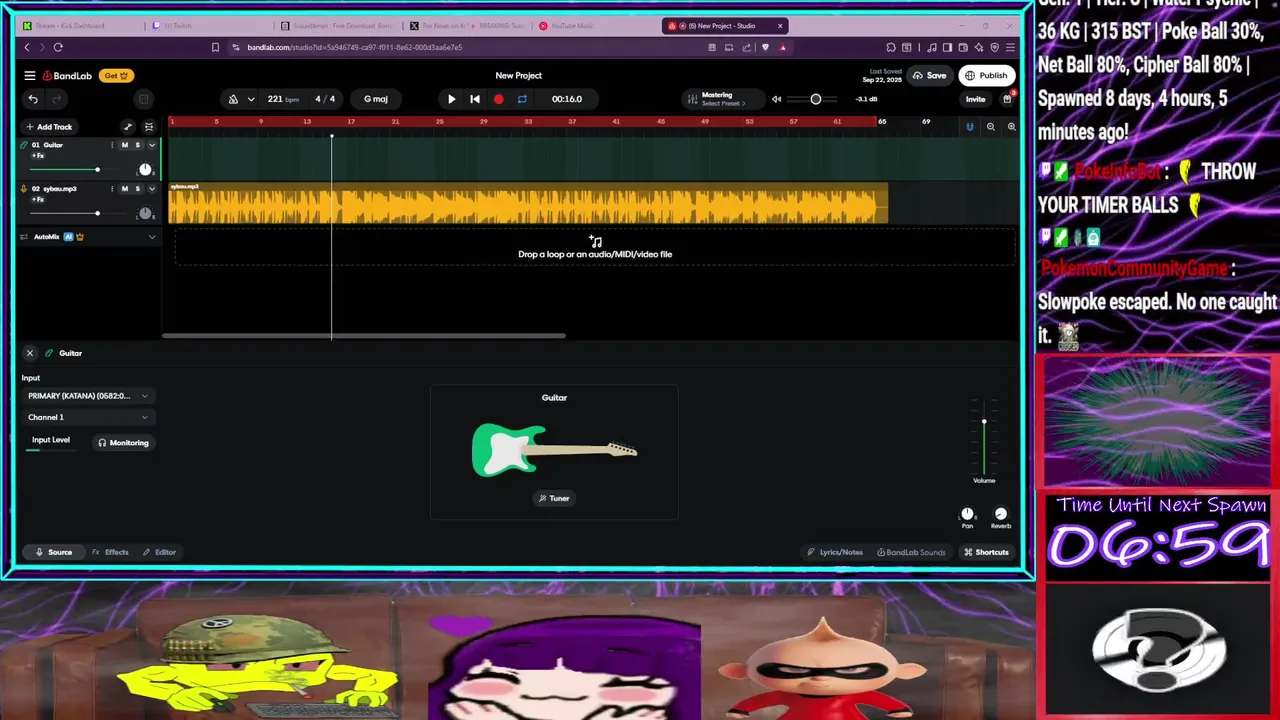Toggle the metronome icon

(233, 99)
